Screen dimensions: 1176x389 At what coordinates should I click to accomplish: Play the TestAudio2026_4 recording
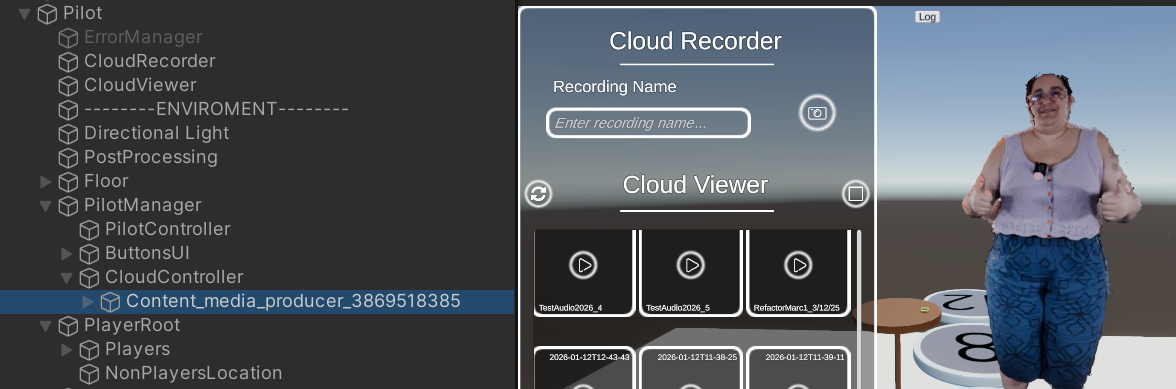(584, 265)
